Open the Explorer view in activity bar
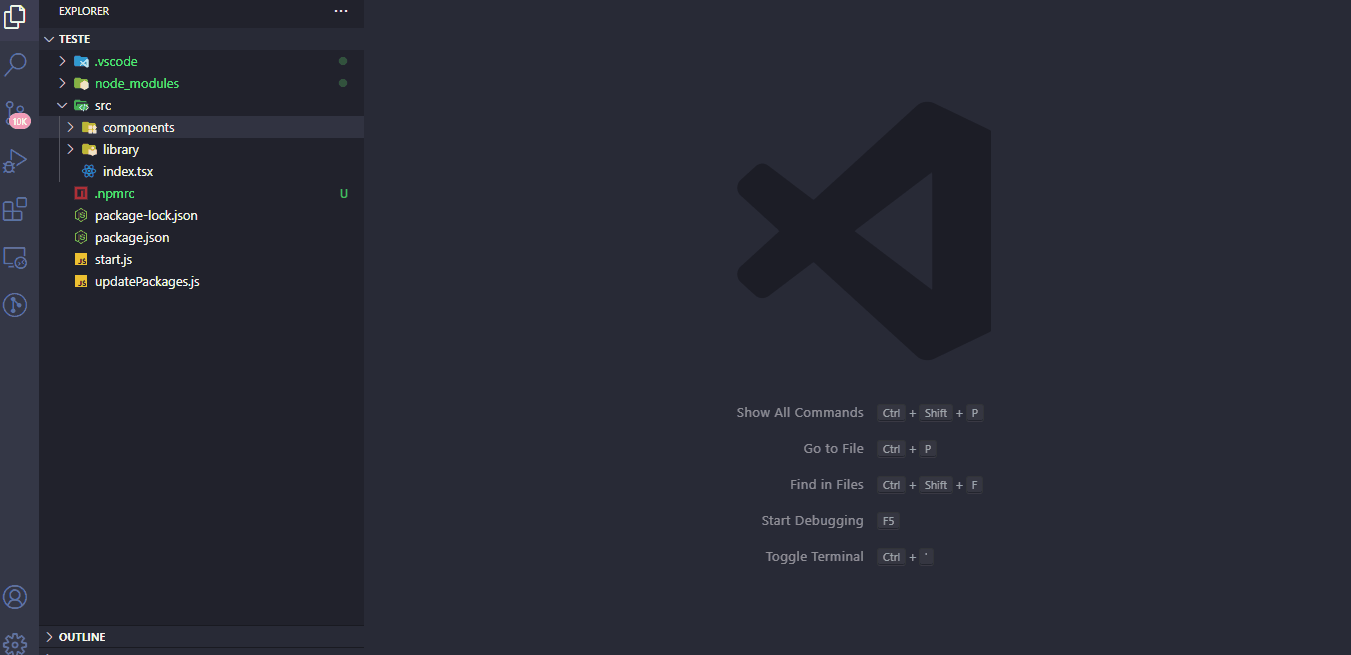The image size is (1351, 655). [15, 17]
